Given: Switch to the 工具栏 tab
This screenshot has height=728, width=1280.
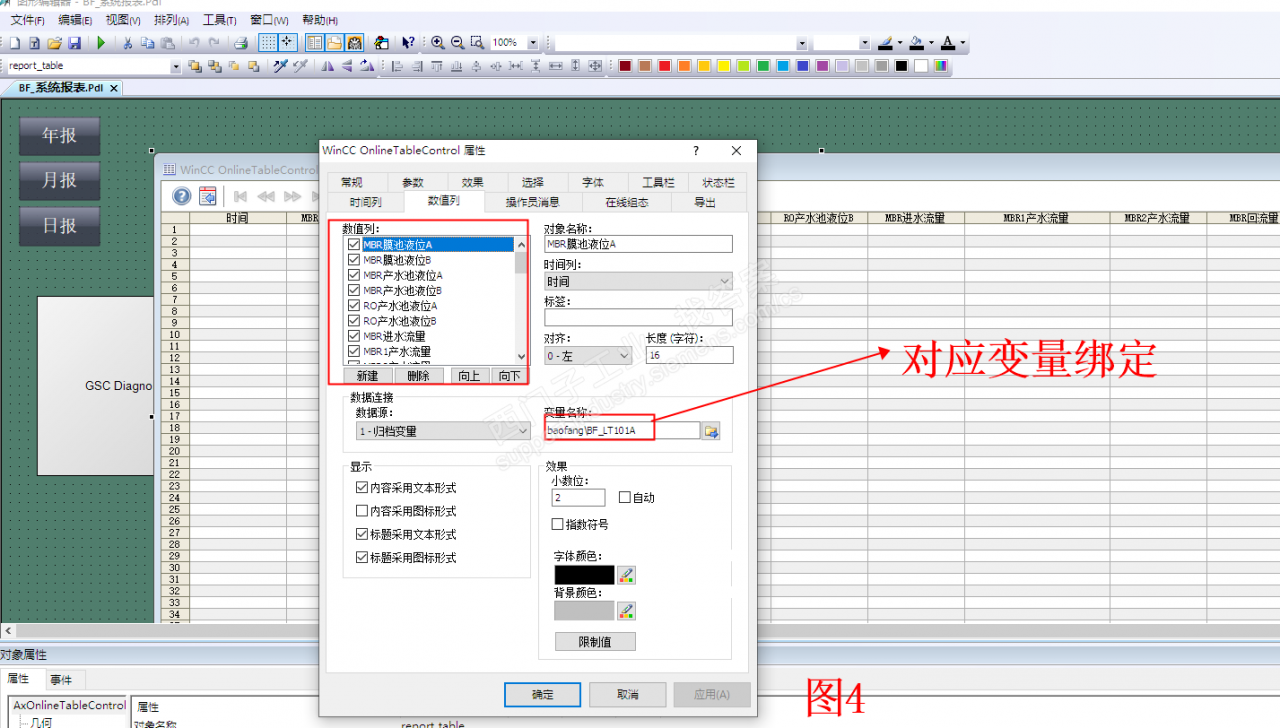Looking at the screenshot, I should pos(658,182).
